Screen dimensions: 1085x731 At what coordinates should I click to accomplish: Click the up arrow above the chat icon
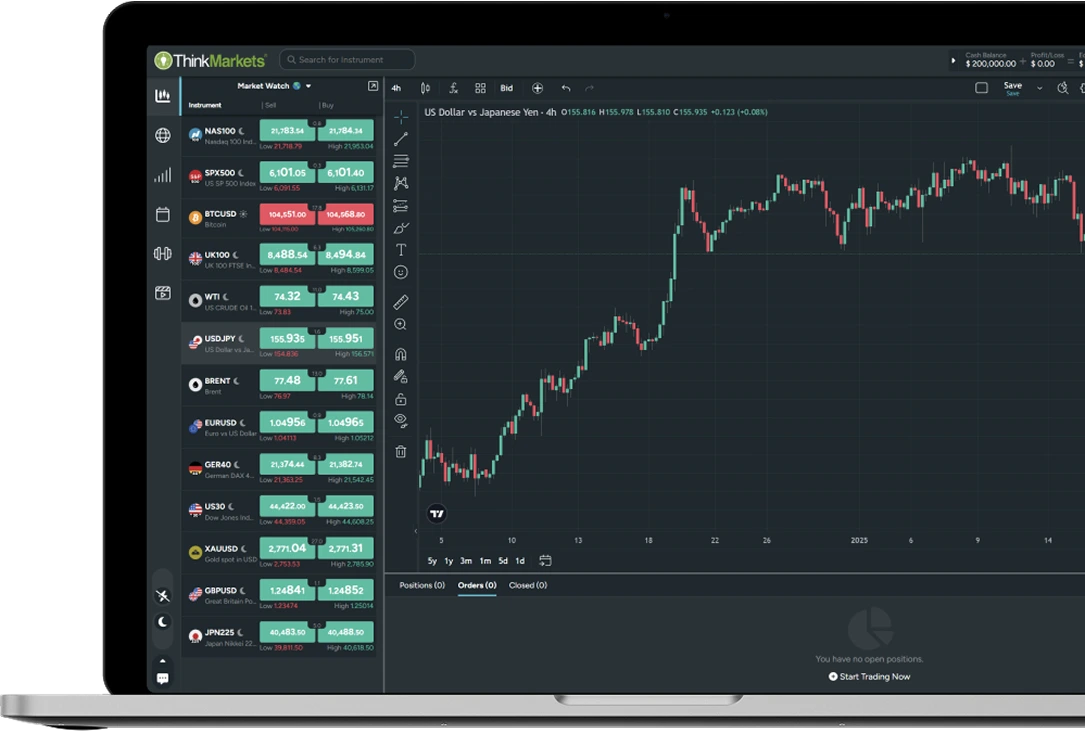click(163, 660)
